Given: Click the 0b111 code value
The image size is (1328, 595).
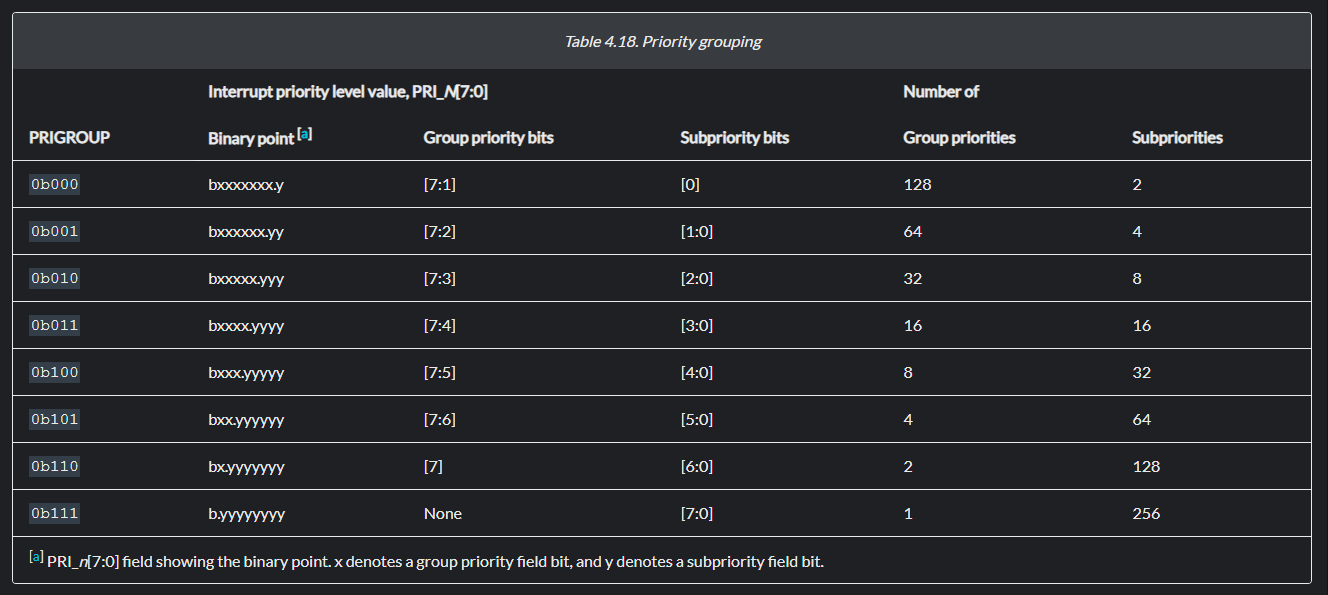Looking at the screenshot, I should click(54, 513).
